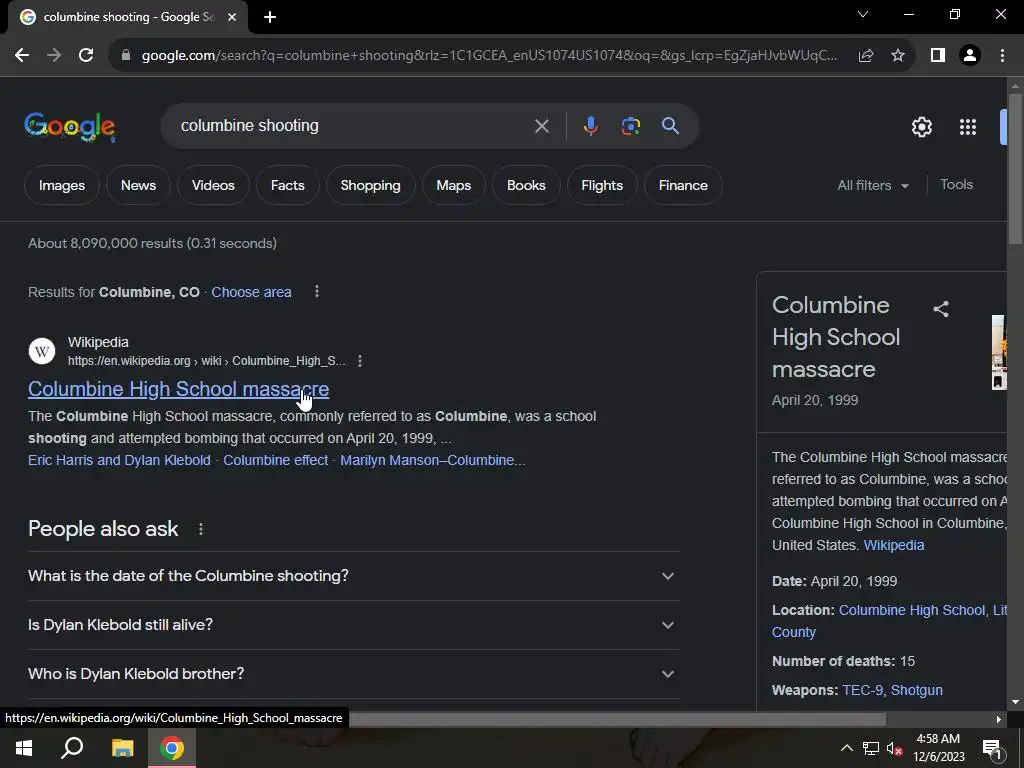
Task: Open Marilyn Manson–Columbine sitelink
Action: pyautogui.click(x=432, y=460)
